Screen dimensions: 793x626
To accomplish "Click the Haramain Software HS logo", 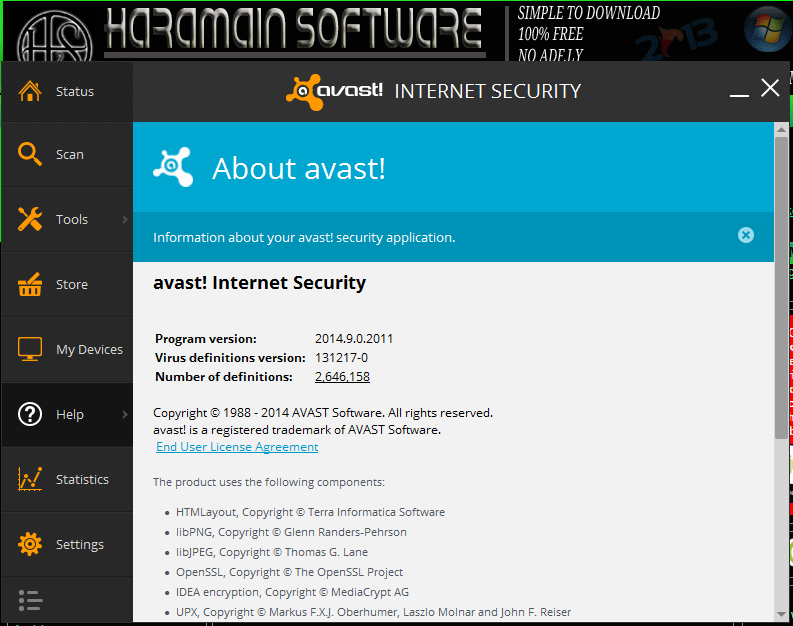I will point(54,38).
